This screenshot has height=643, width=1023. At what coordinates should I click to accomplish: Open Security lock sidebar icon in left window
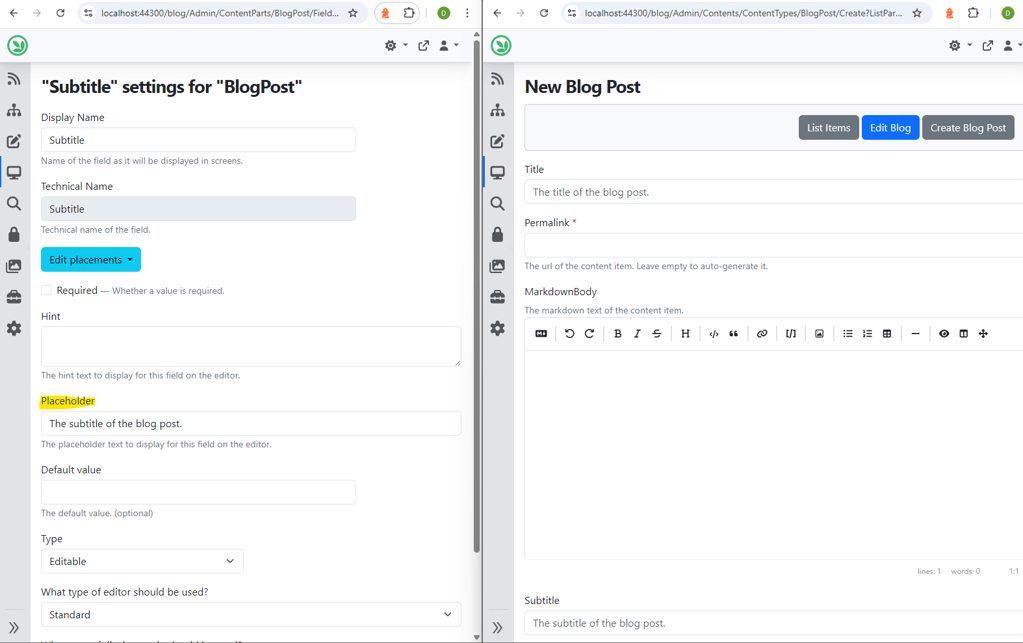pos(14,235)
